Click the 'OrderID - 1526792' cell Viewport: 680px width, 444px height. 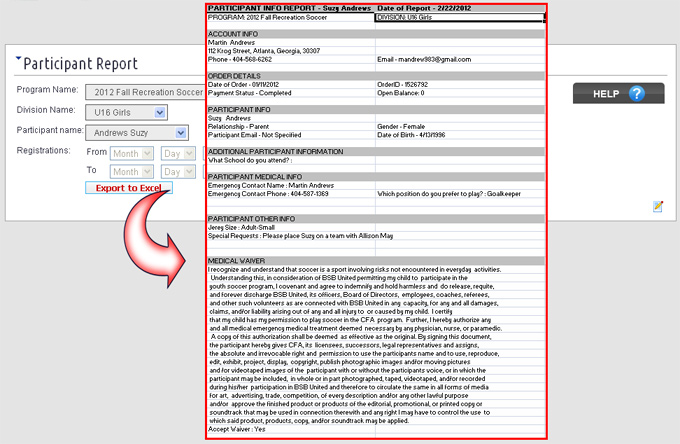pyautogui.click(x=460, y=85)
